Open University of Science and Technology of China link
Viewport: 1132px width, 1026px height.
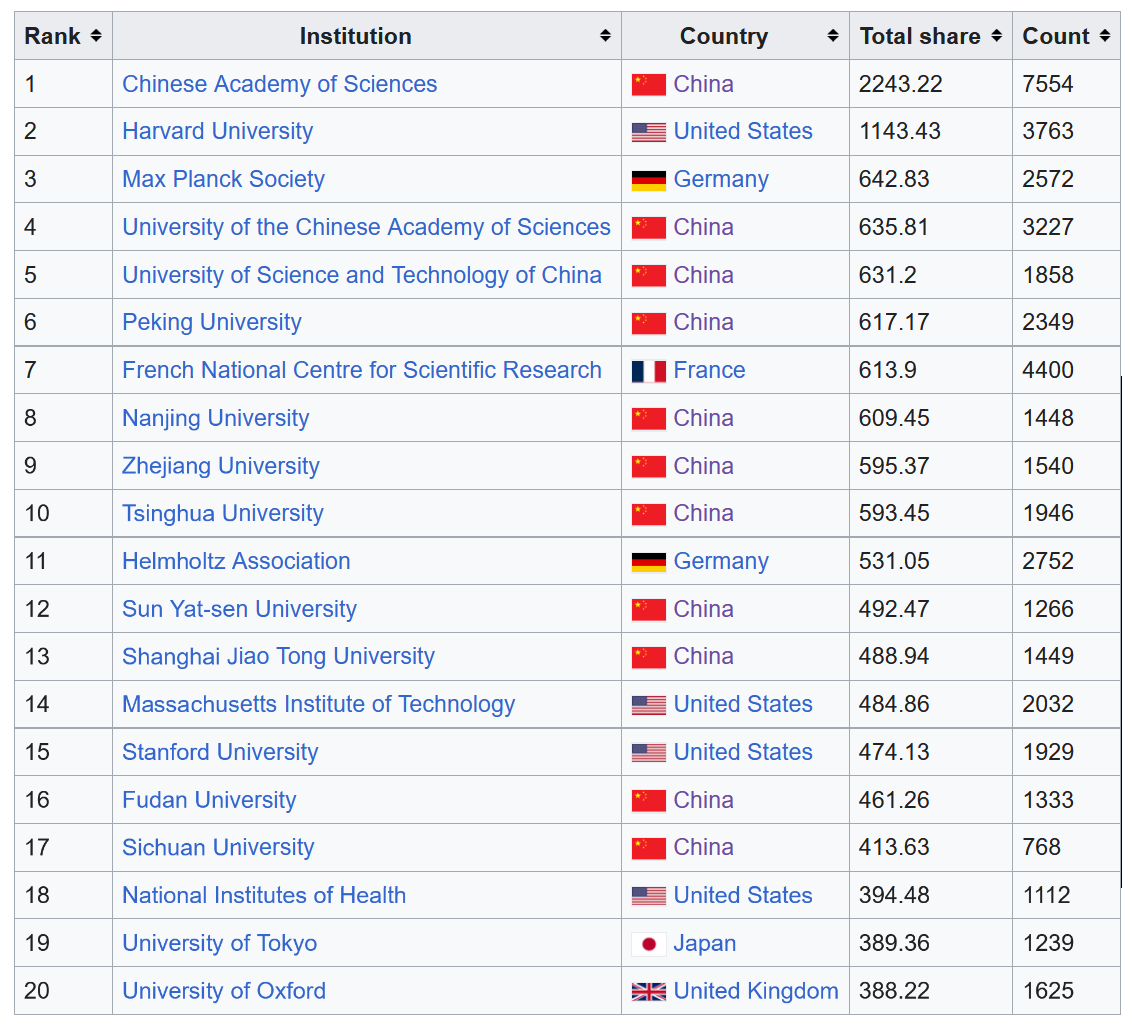[362, 275]
